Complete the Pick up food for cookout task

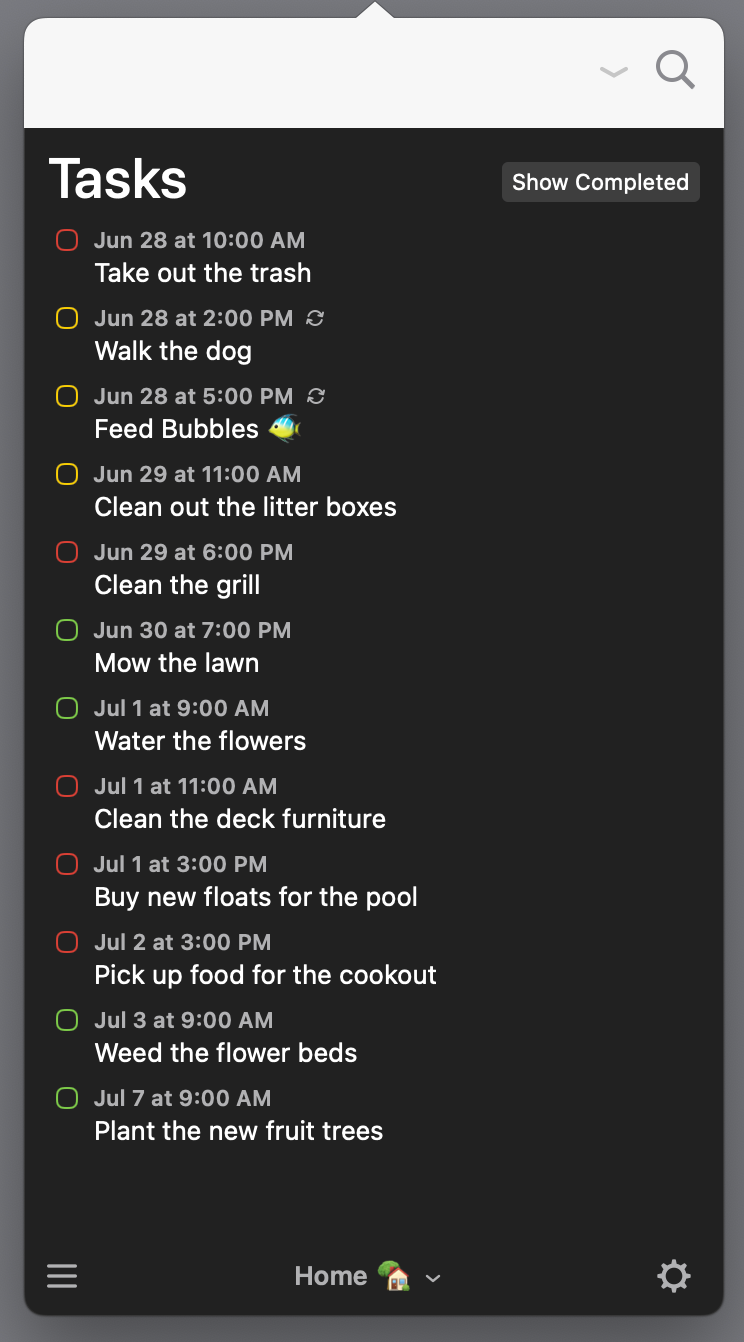[x=67, y=943]
